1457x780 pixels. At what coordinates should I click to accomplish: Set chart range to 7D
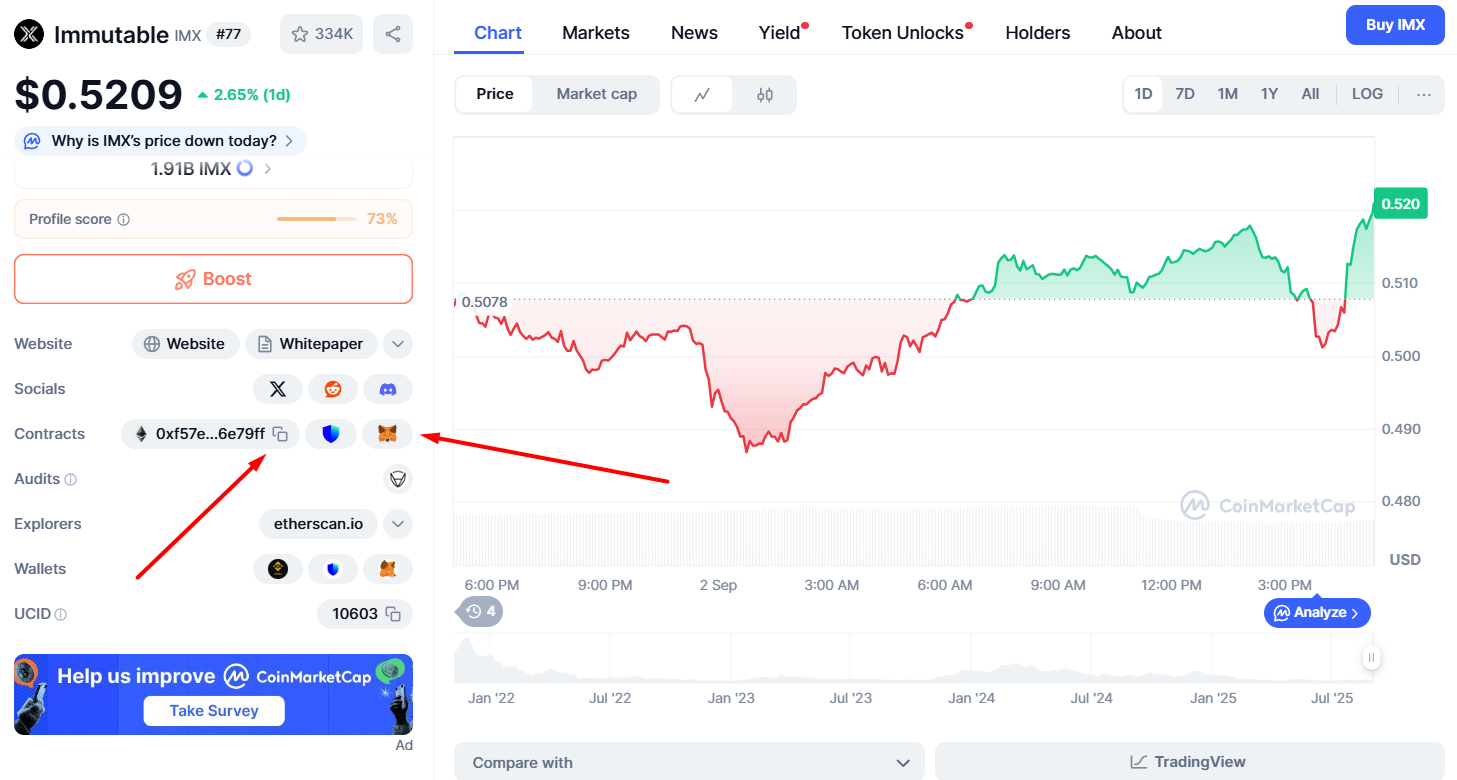pyautogui.click(x=1185, y=94)
